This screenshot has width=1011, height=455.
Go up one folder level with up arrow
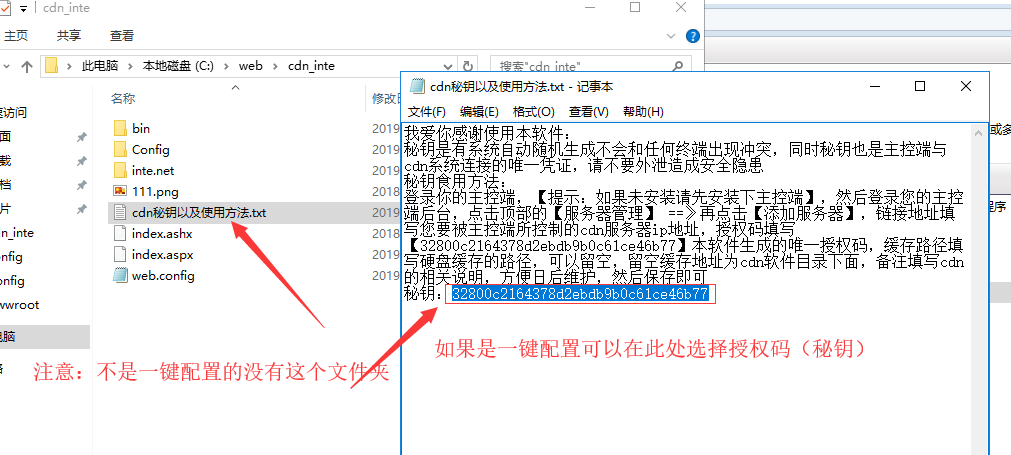point(23,66)
